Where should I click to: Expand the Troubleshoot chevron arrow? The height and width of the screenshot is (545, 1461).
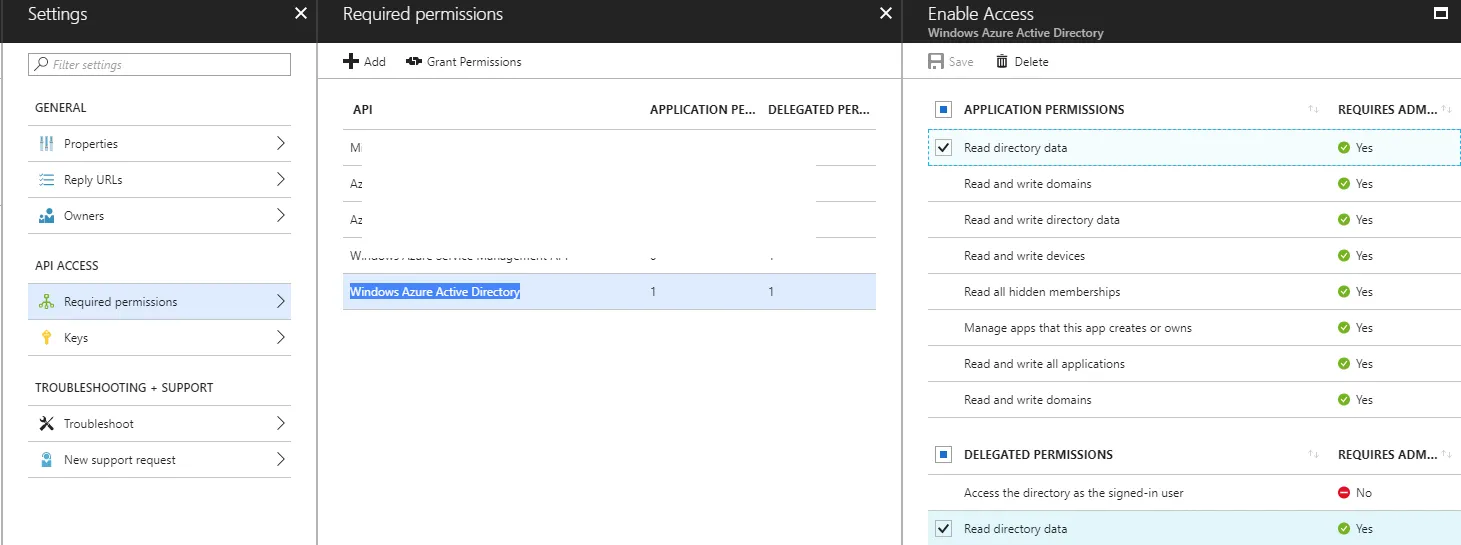click(280, 424)
